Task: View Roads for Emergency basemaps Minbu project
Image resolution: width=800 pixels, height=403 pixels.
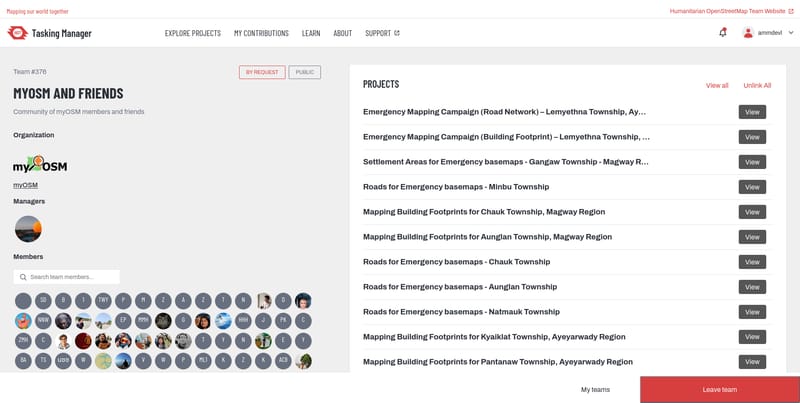Action: [752, 187]
